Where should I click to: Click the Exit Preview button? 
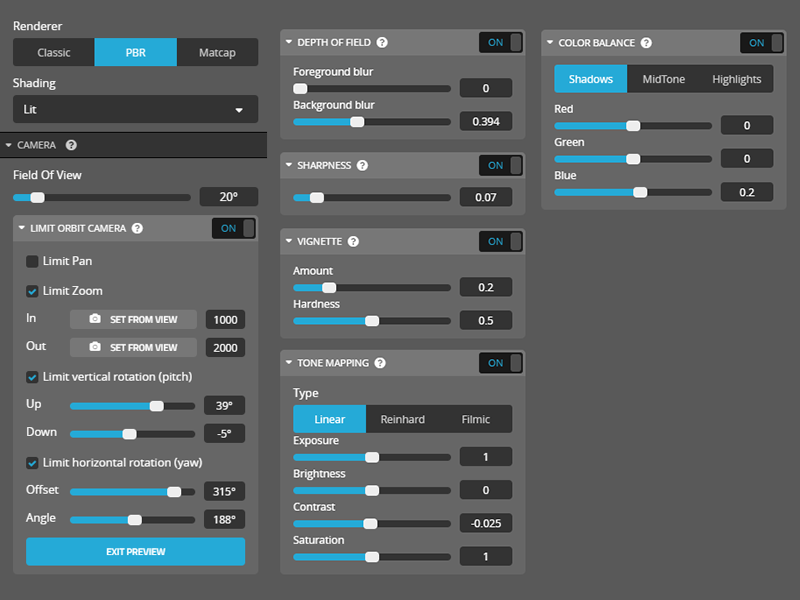[135, 551]
